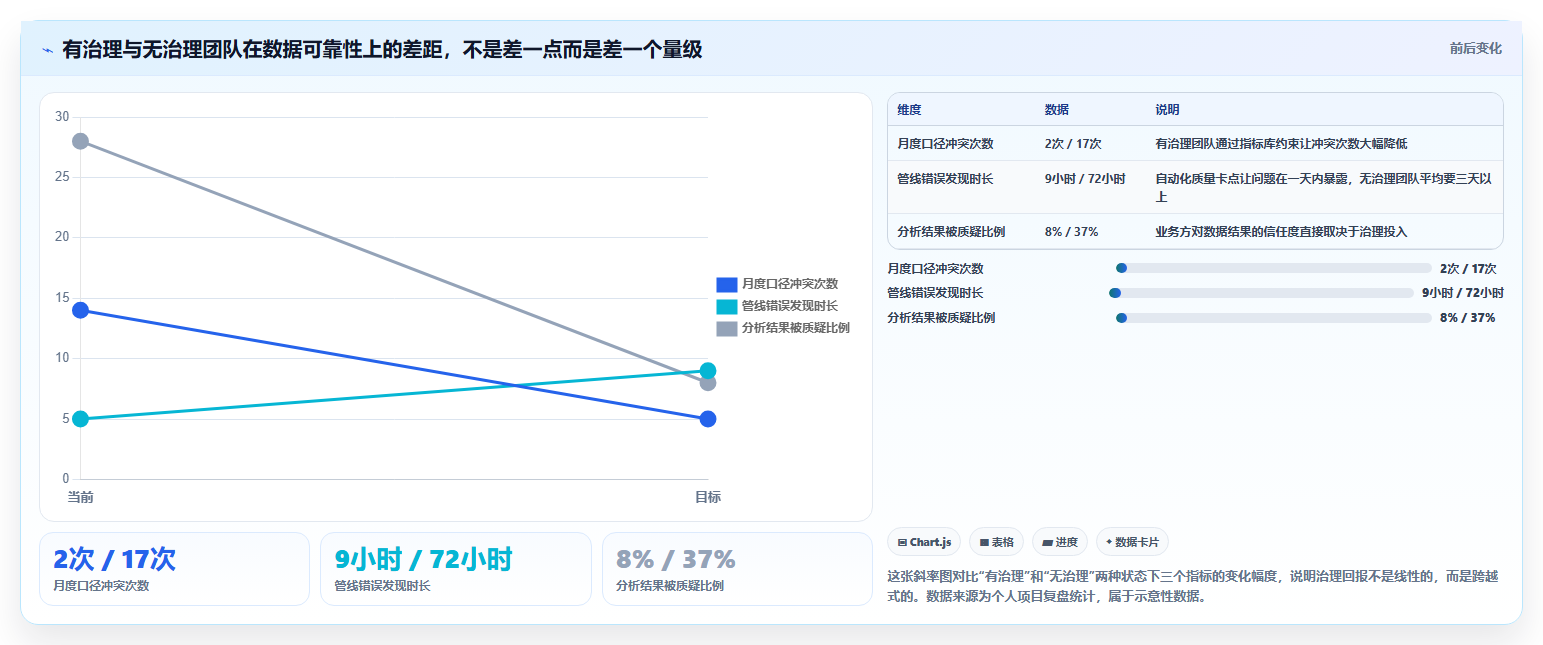Click the gray data point at 目标 8
This screenshot has height=645, width=1543.
[708, 383]
